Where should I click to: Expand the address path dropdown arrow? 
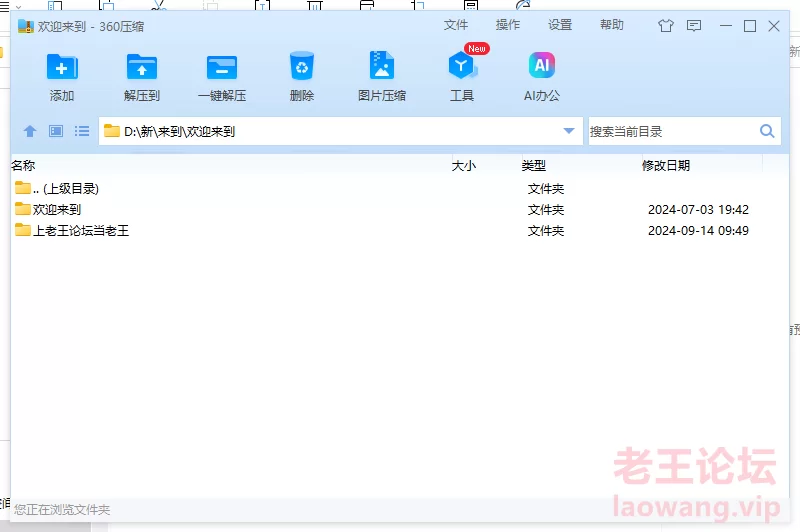coord(569,131)
